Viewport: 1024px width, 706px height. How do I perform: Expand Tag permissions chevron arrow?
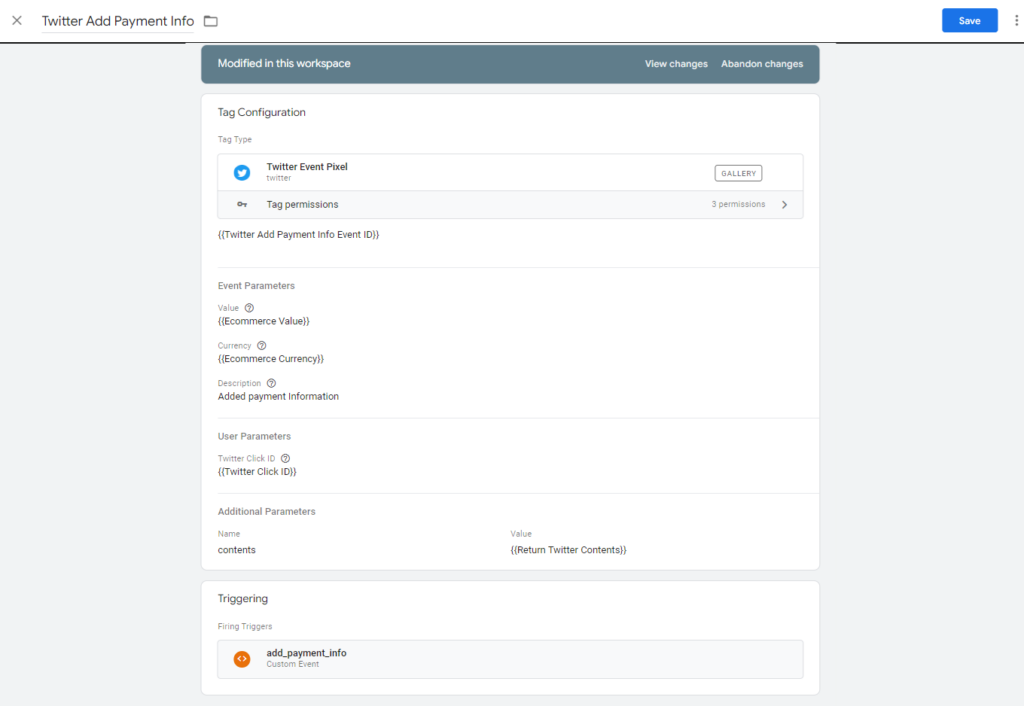pos(784,204)
